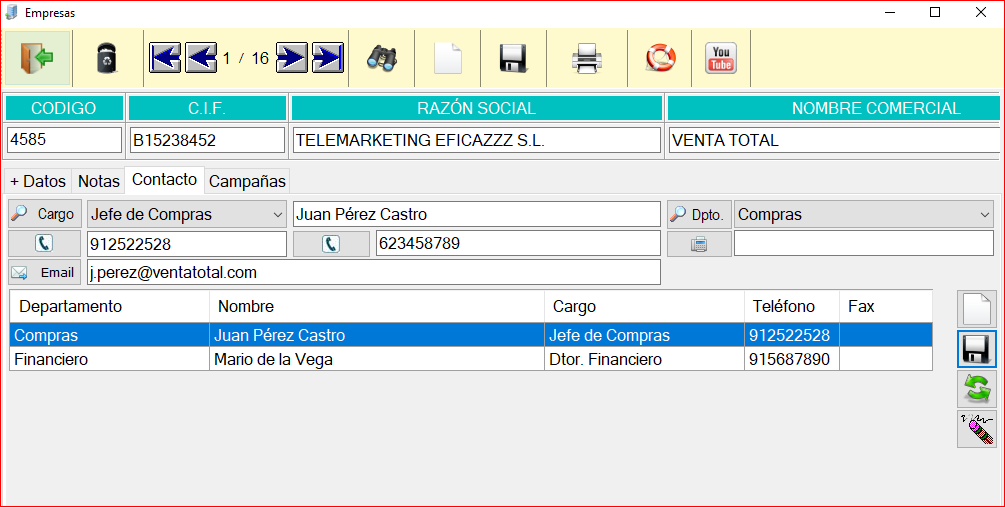Create new company with blank page icon
The height and width of the screenshot is (507, 1005).
pos(448,58)
